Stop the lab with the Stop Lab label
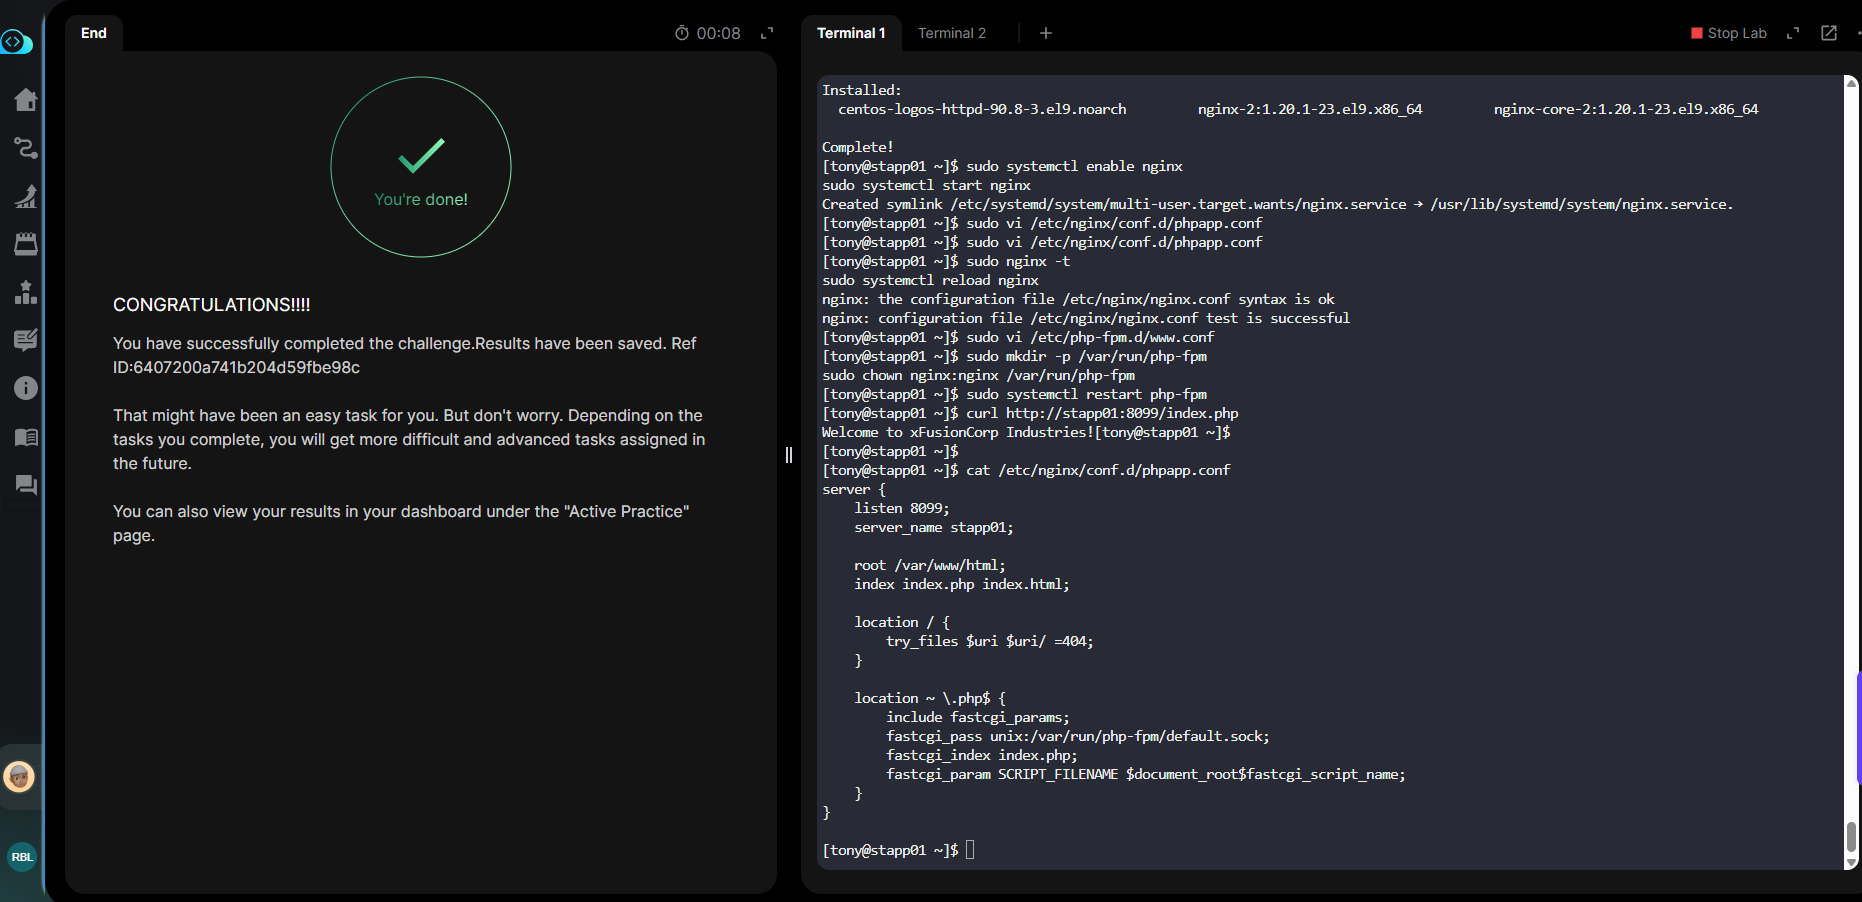This screenshot has height=902, width=1862. 1737,33
